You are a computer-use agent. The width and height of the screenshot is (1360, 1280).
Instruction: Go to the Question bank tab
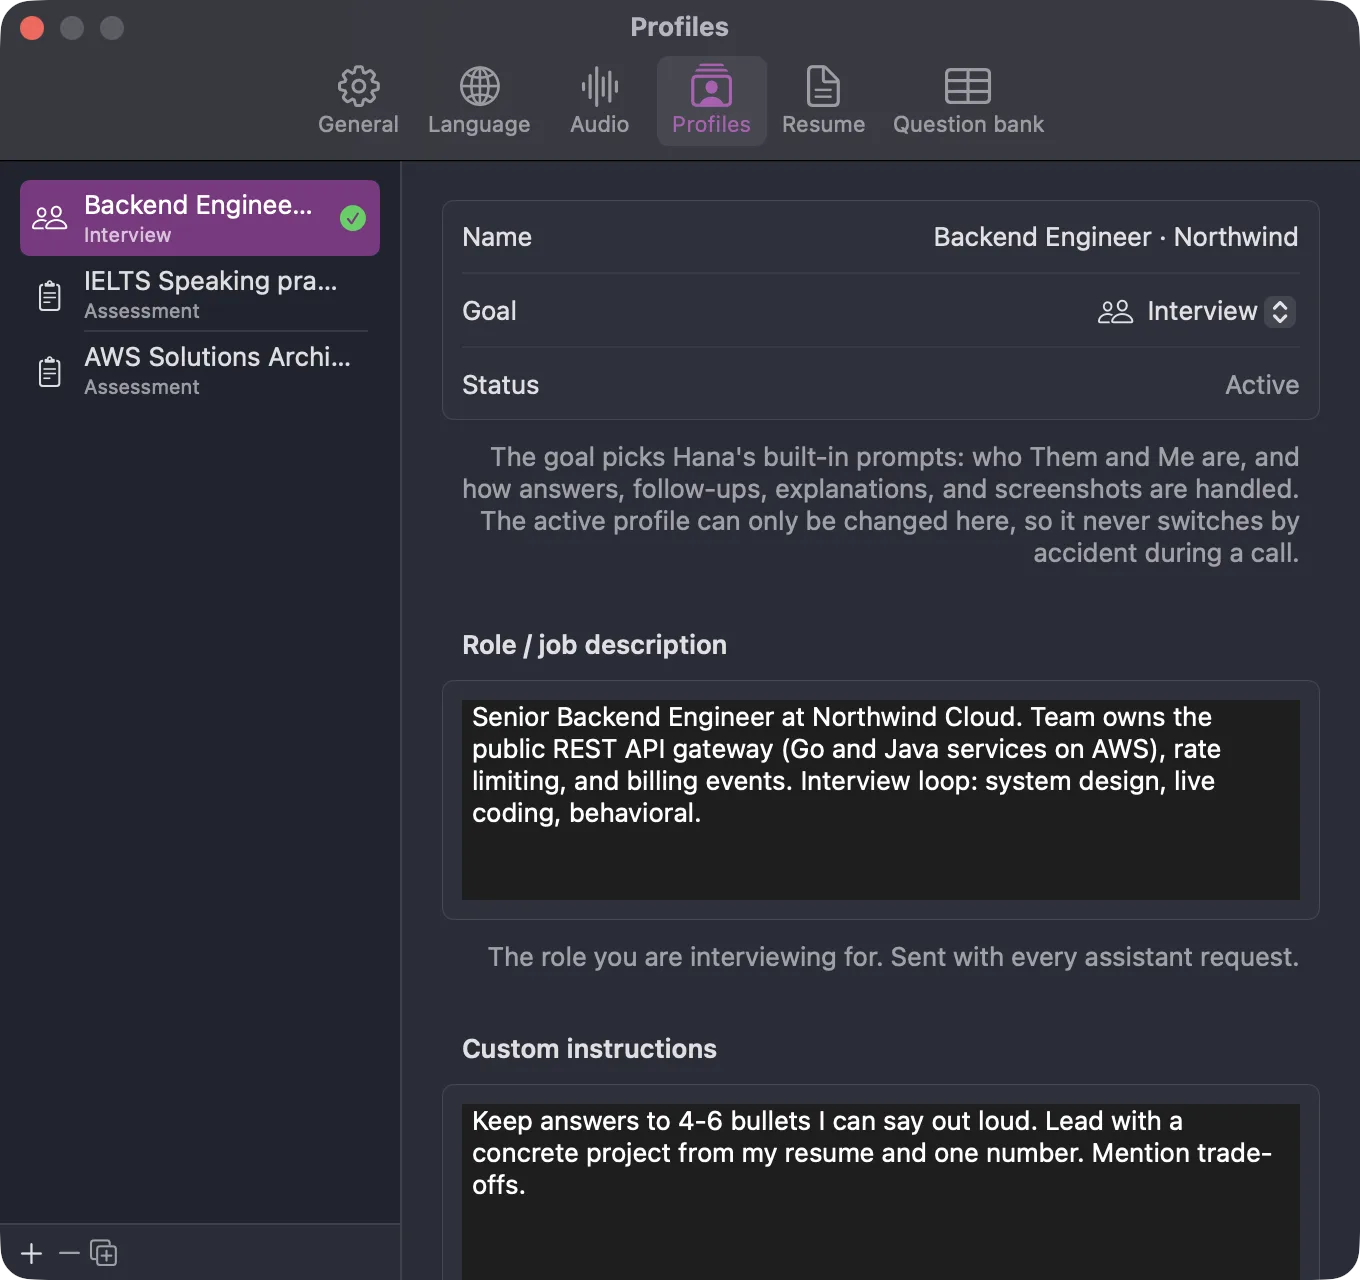[x=968, y=101]
